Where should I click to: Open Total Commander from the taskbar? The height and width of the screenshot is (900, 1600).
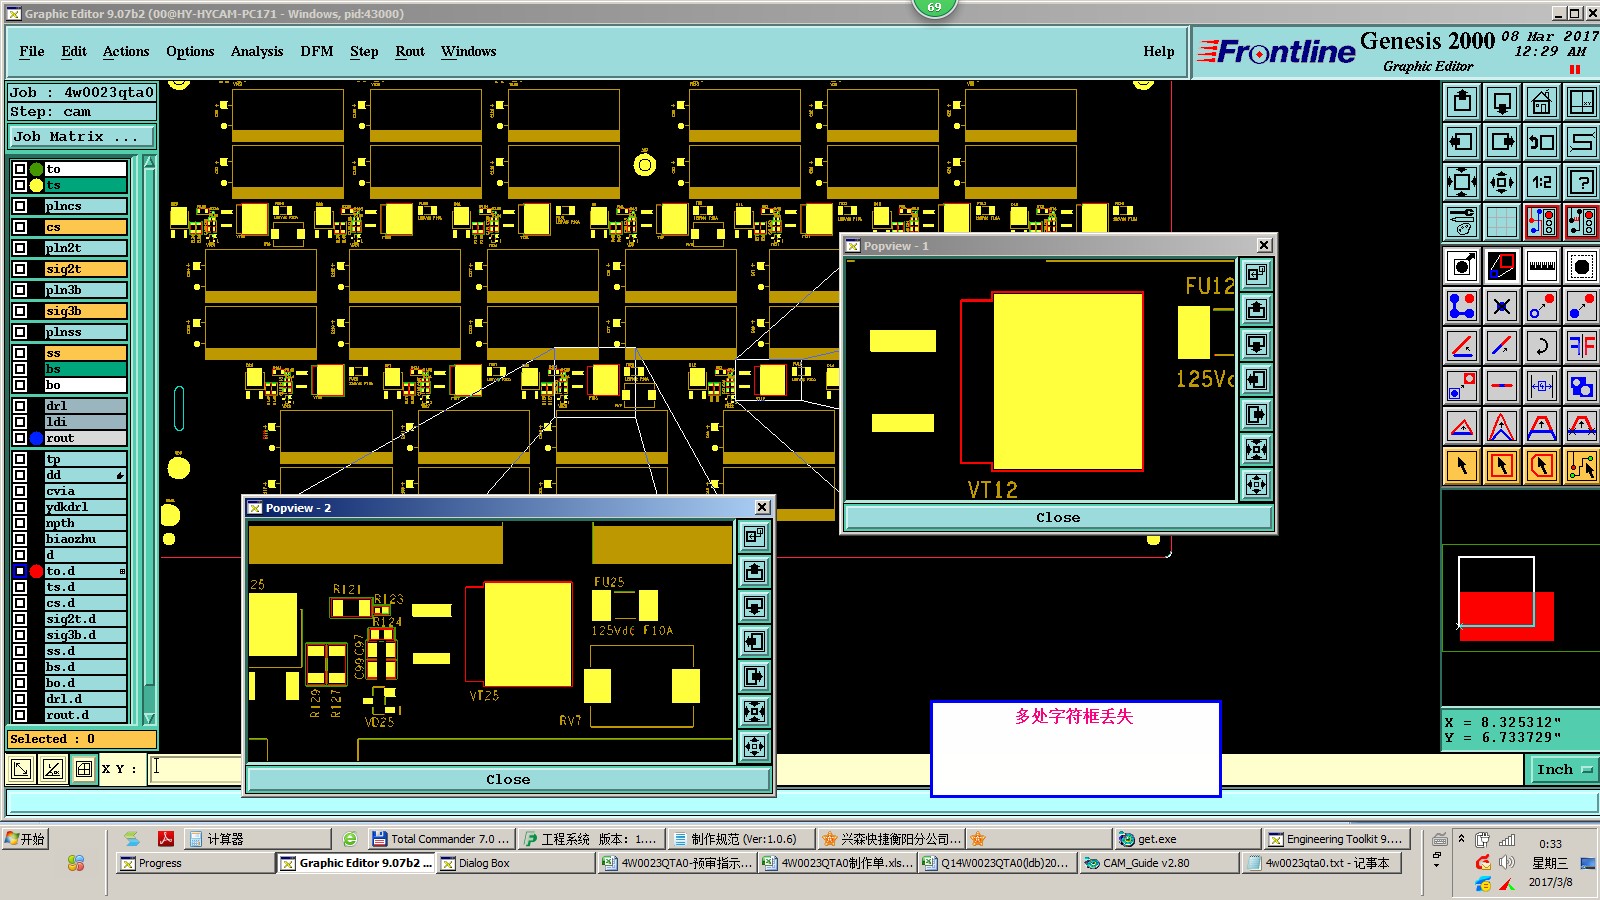coord(440,839)
